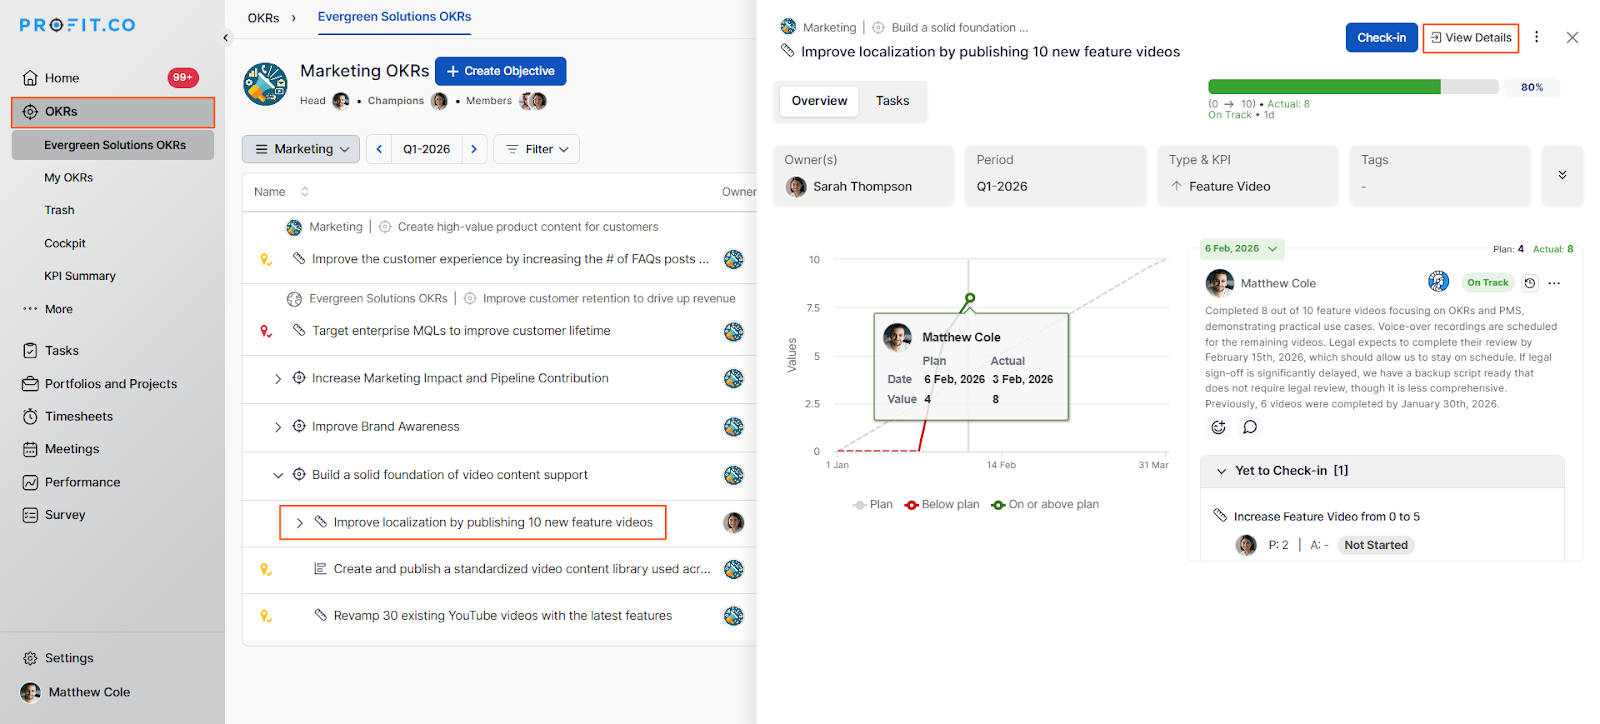Add an emoji reaction to check-in
The width and height of the screenshot is (1600, 724).
pyautogui.click(x=1218, y=428)
